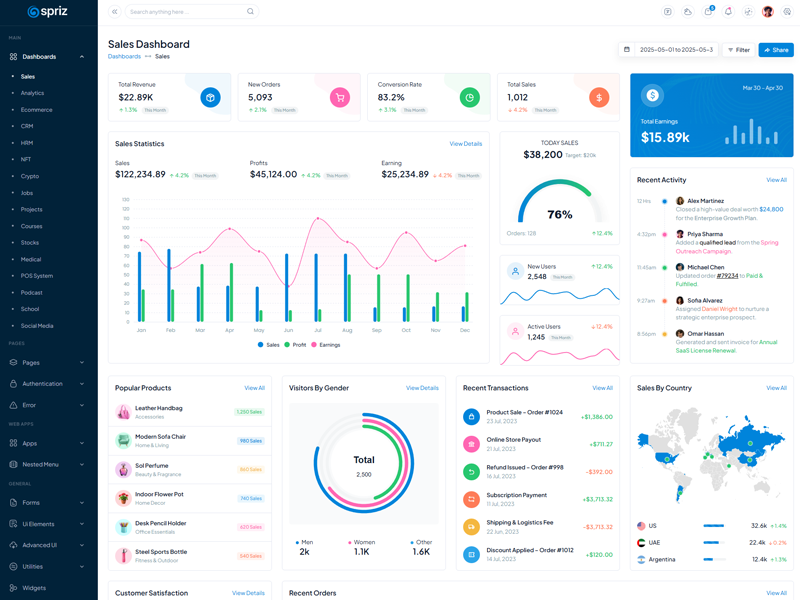Toggle the Sales series in chart legend
This screenshot has width=800, height=600.
pyautogui.click(x=268, y=344)
